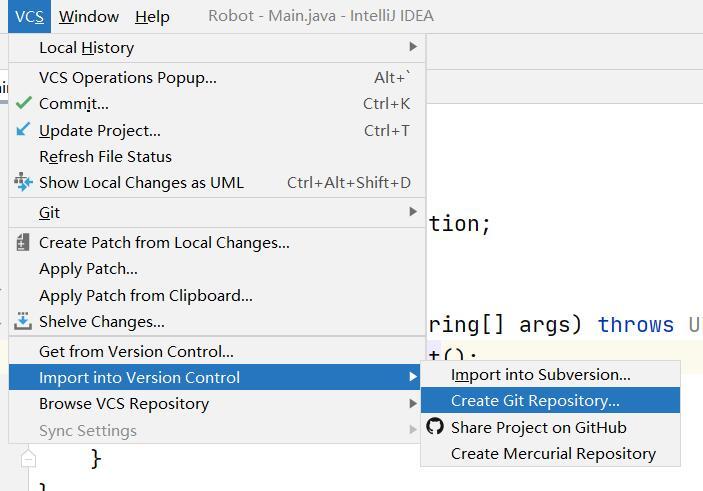Click the disabled Sync Settings entry
Viewport: 703px width, 491px height.
[x=214, y=430]
